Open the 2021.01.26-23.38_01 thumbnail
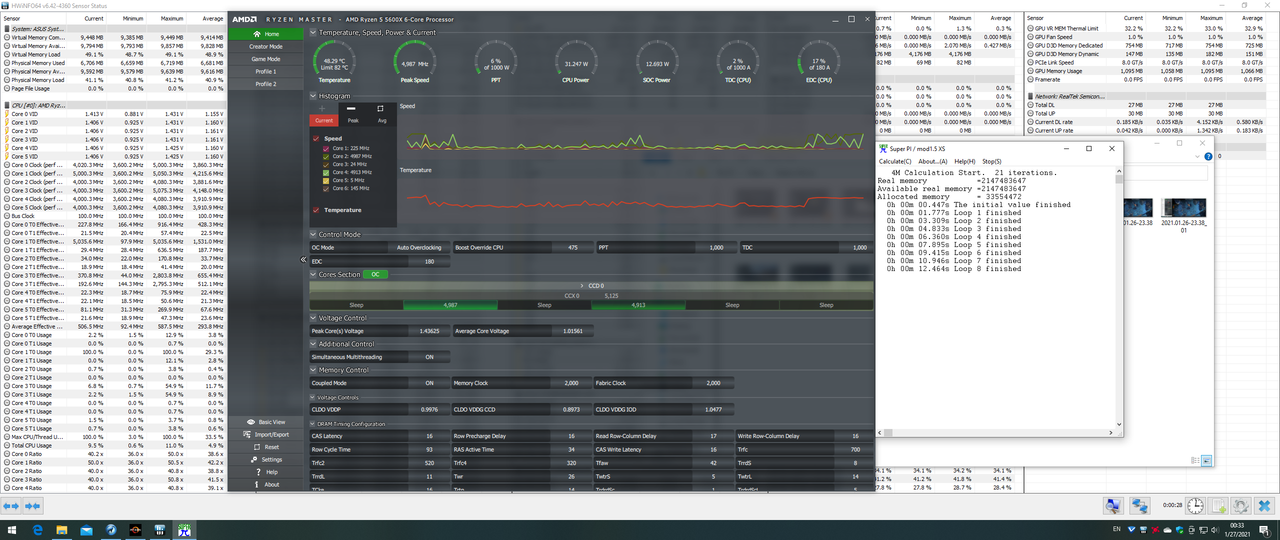 1183,216
